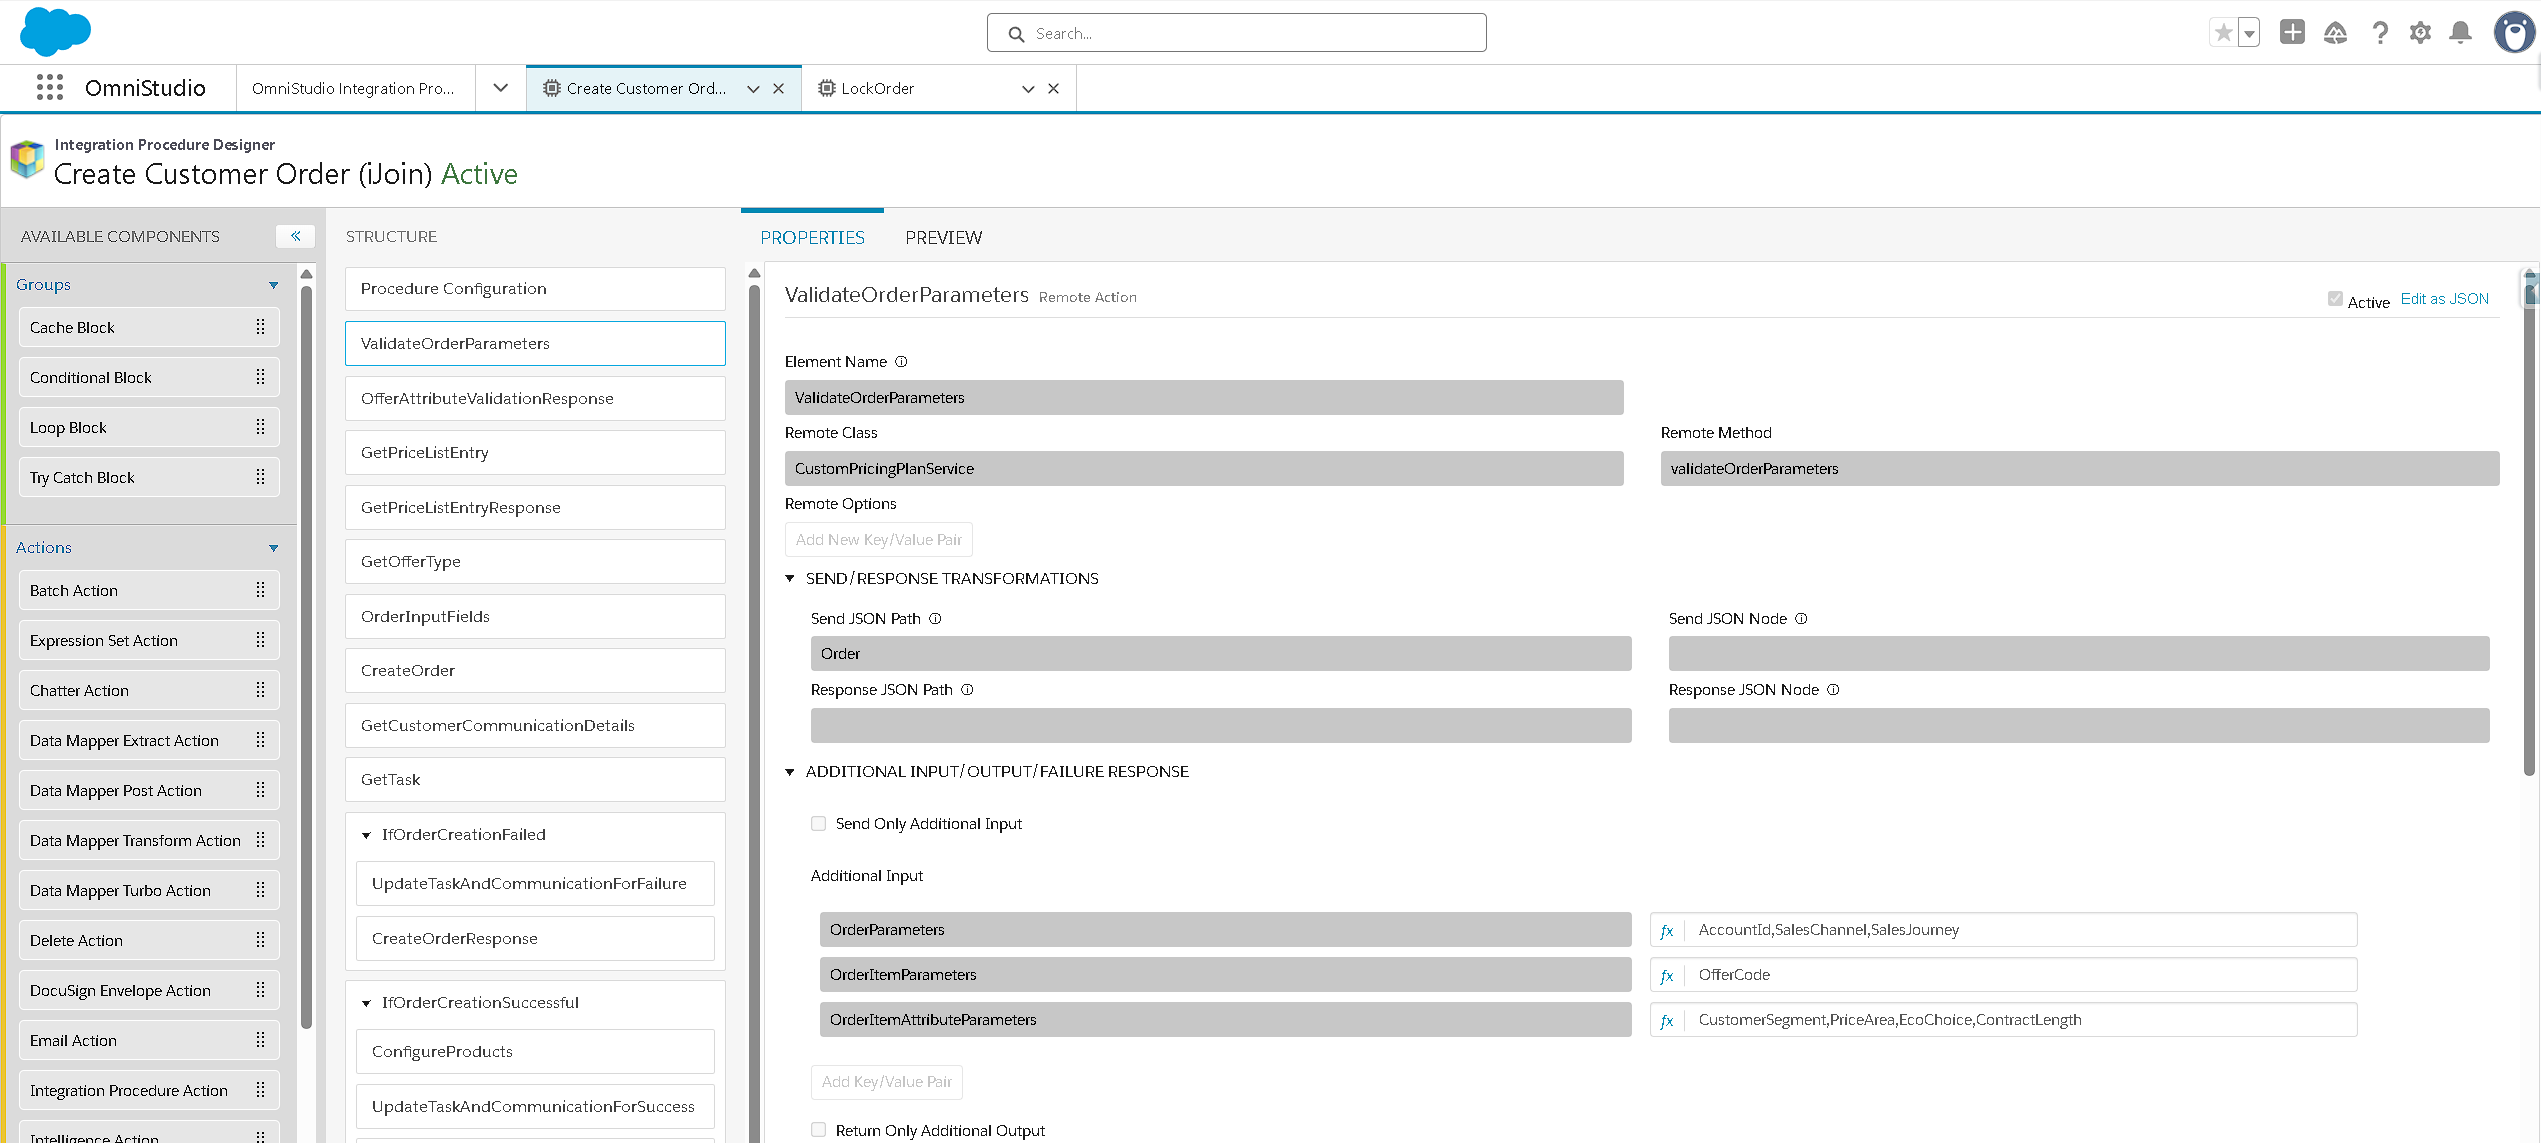The image size is (2541, 1143).
Task: Click info icon next to Send JSON Path
Action: (x=935, y=619)
